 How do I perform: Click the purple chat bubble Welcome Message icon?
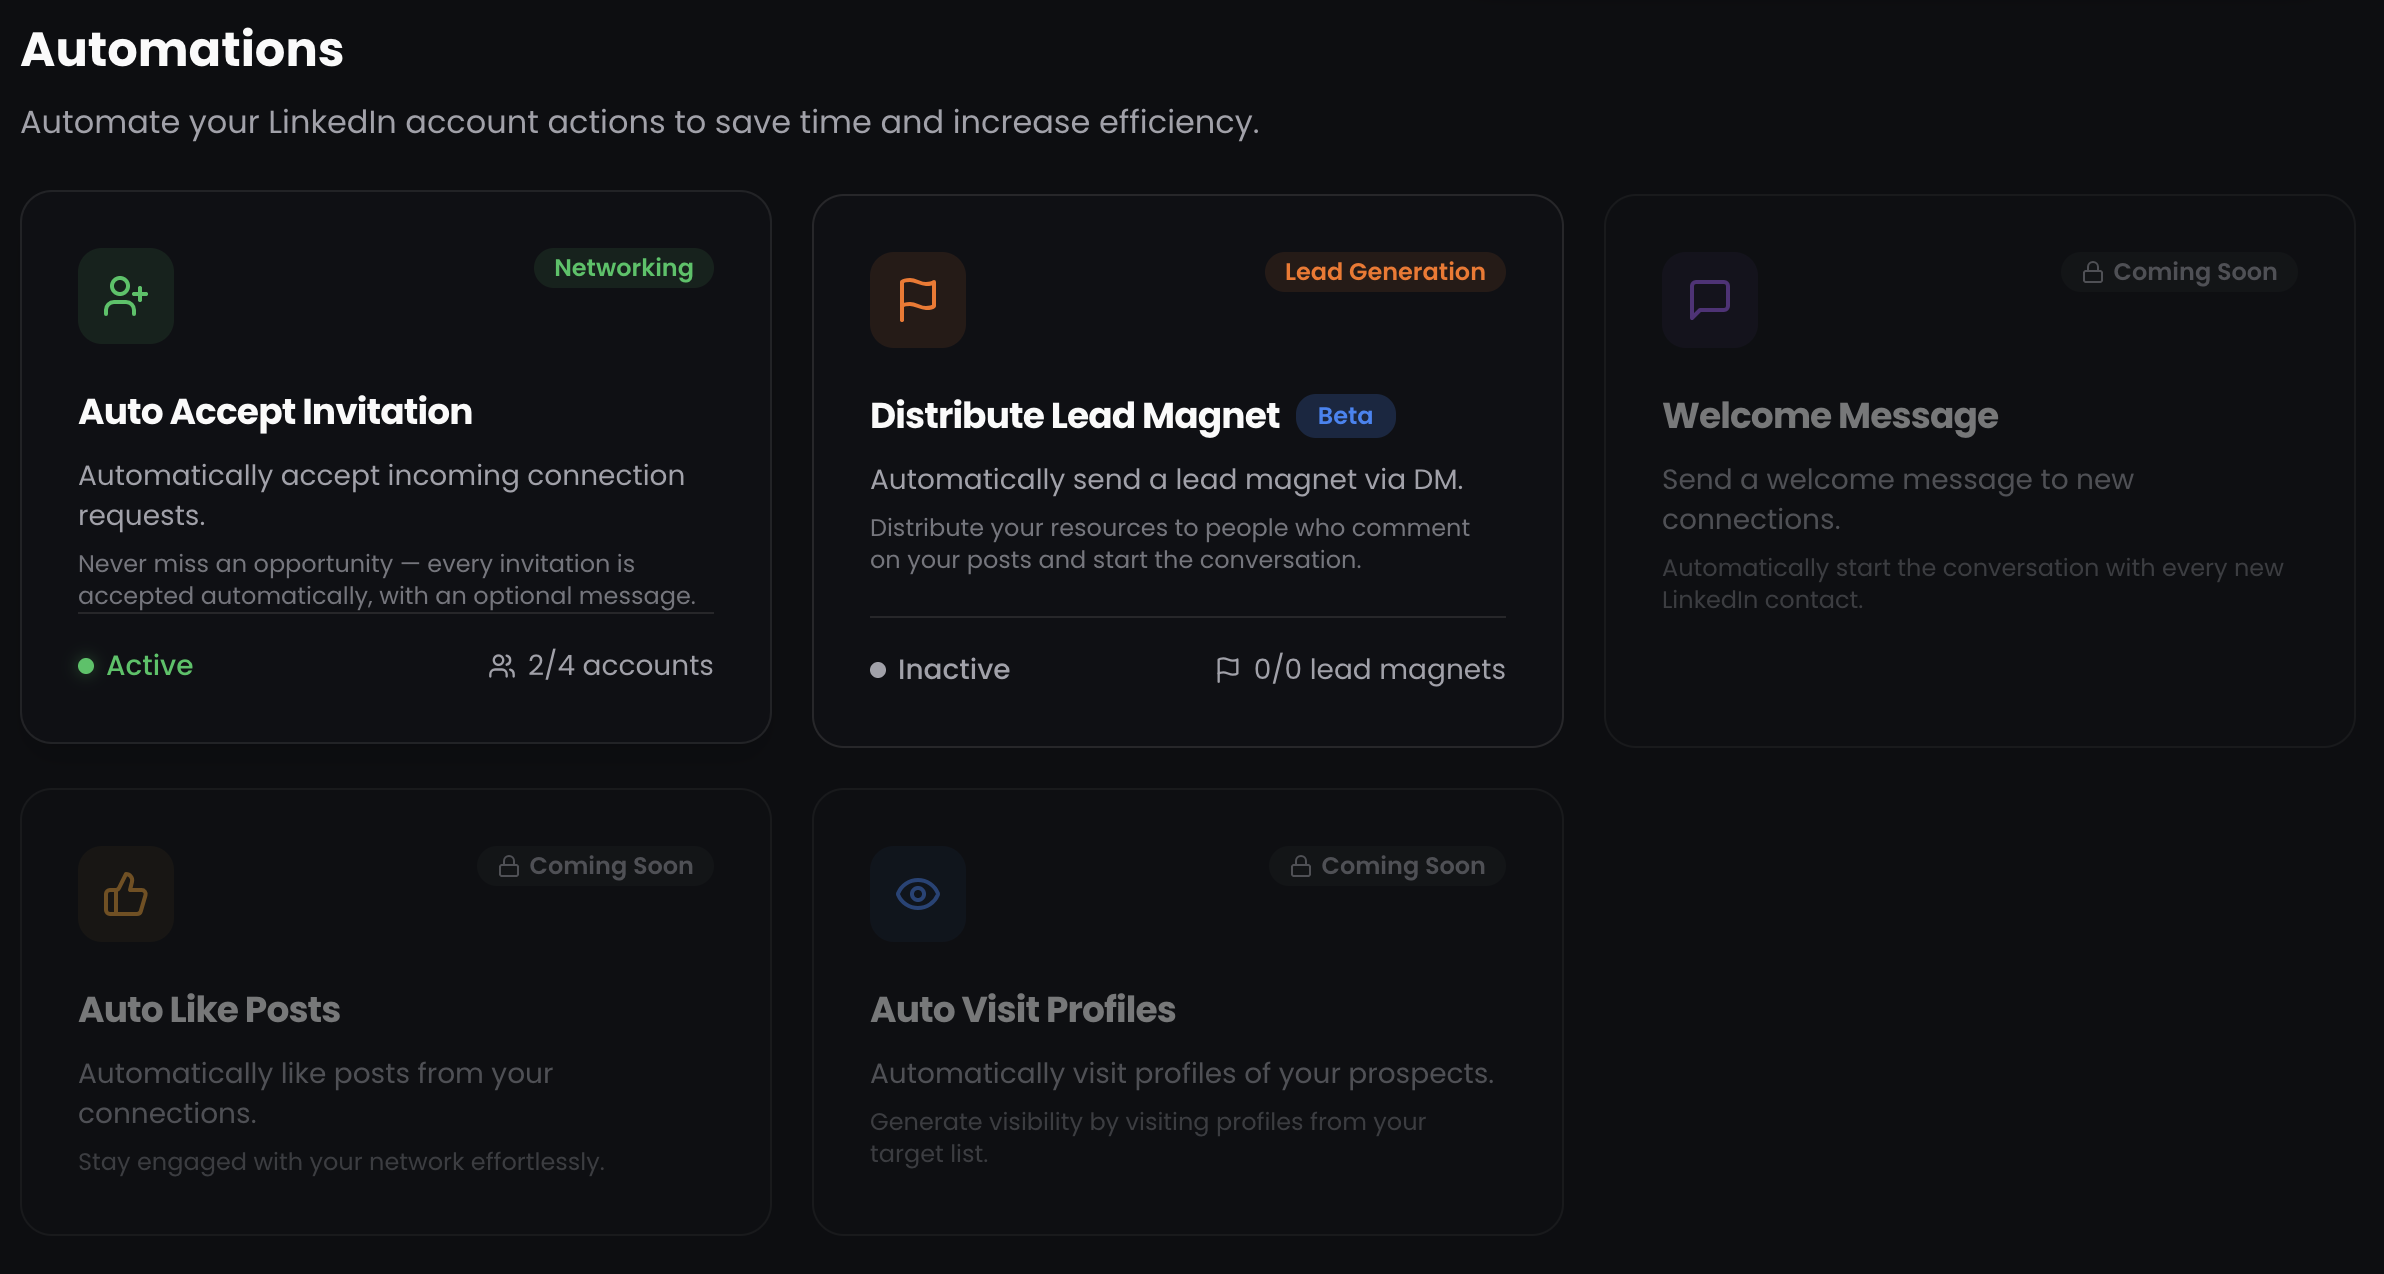tap(1709, 300)
